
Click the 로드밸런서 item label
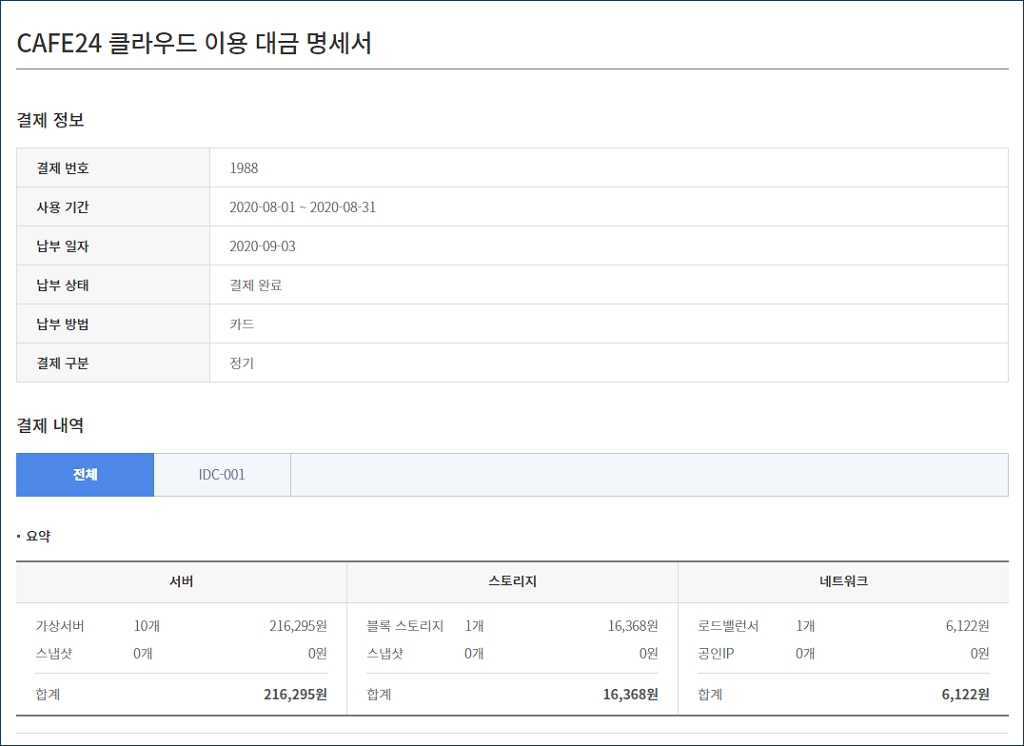point(728,626)
